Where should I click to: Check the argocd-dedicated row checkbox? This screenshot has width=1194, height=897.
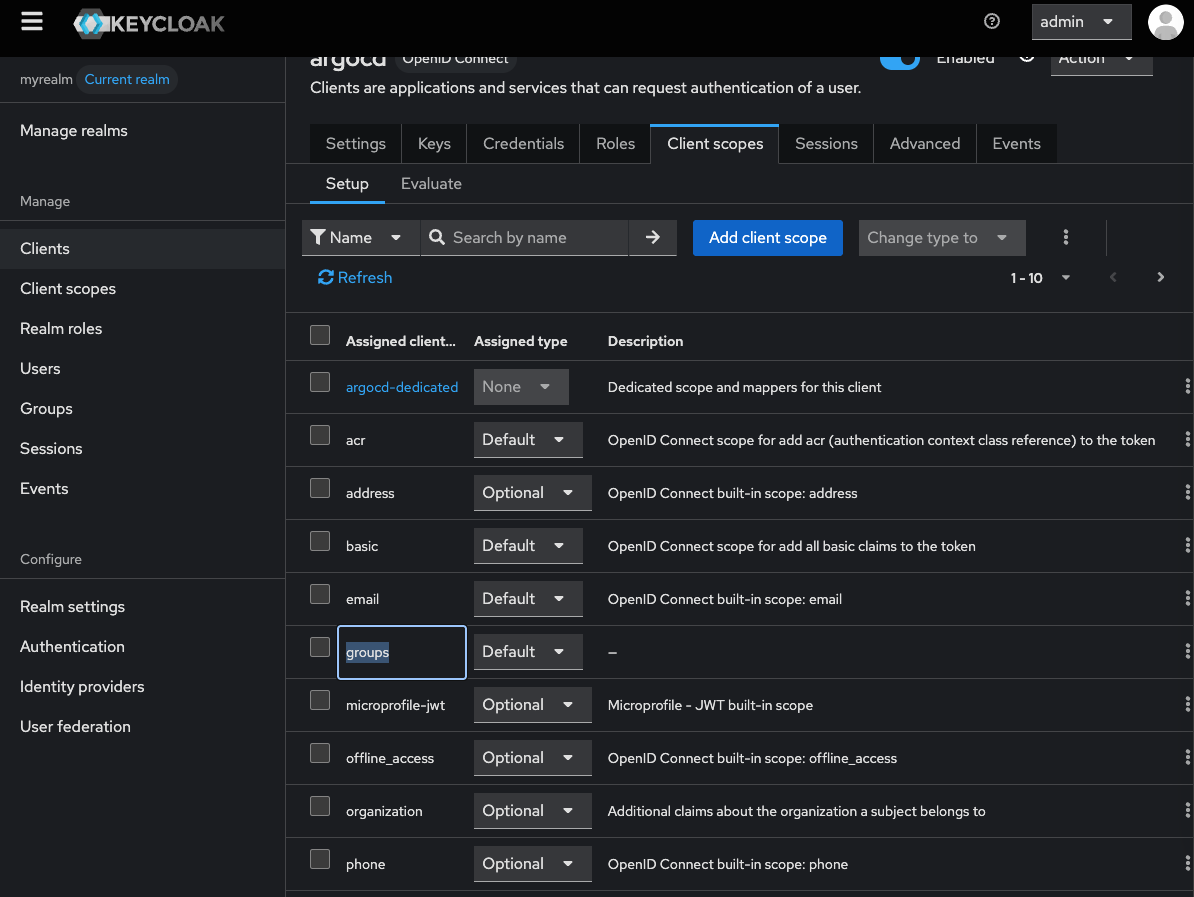[320, 382]
